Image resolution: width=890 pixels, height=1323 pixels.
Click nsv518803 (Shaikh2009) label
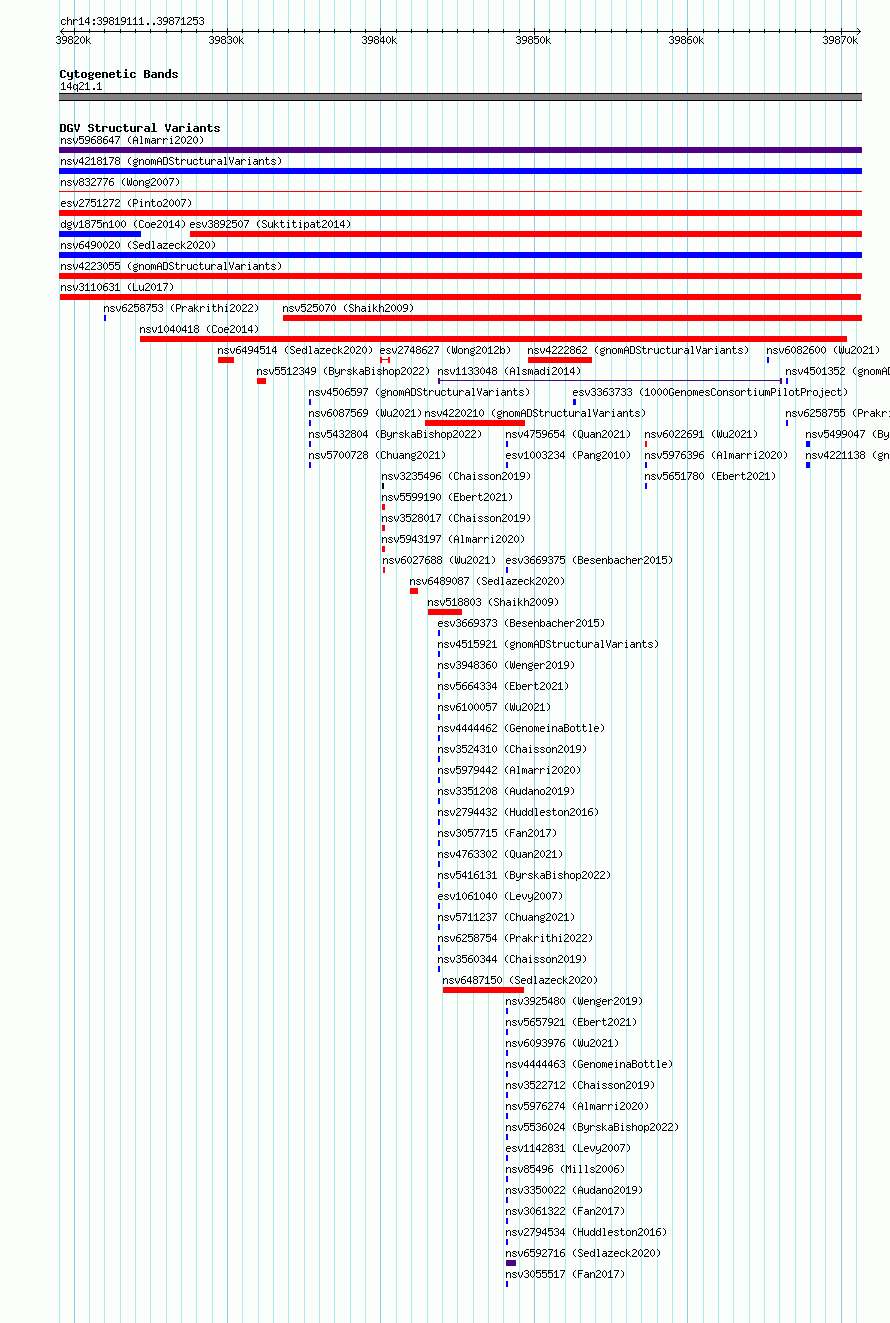[x=493, y=602]
